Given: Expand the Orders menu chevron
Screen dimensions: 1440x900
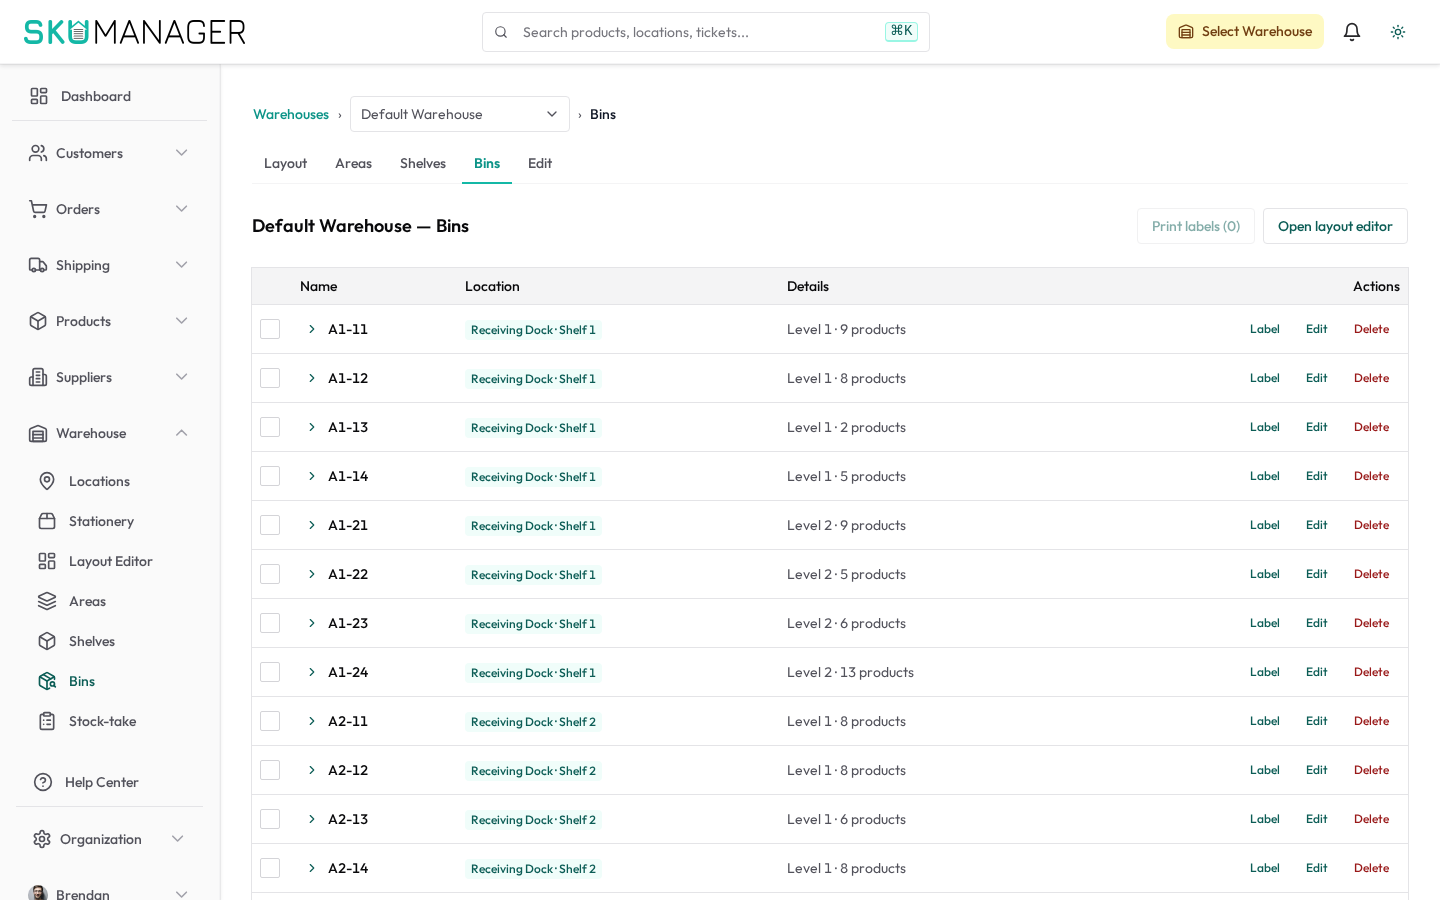Looking at the screenshot, I should [x=182, y=209].
